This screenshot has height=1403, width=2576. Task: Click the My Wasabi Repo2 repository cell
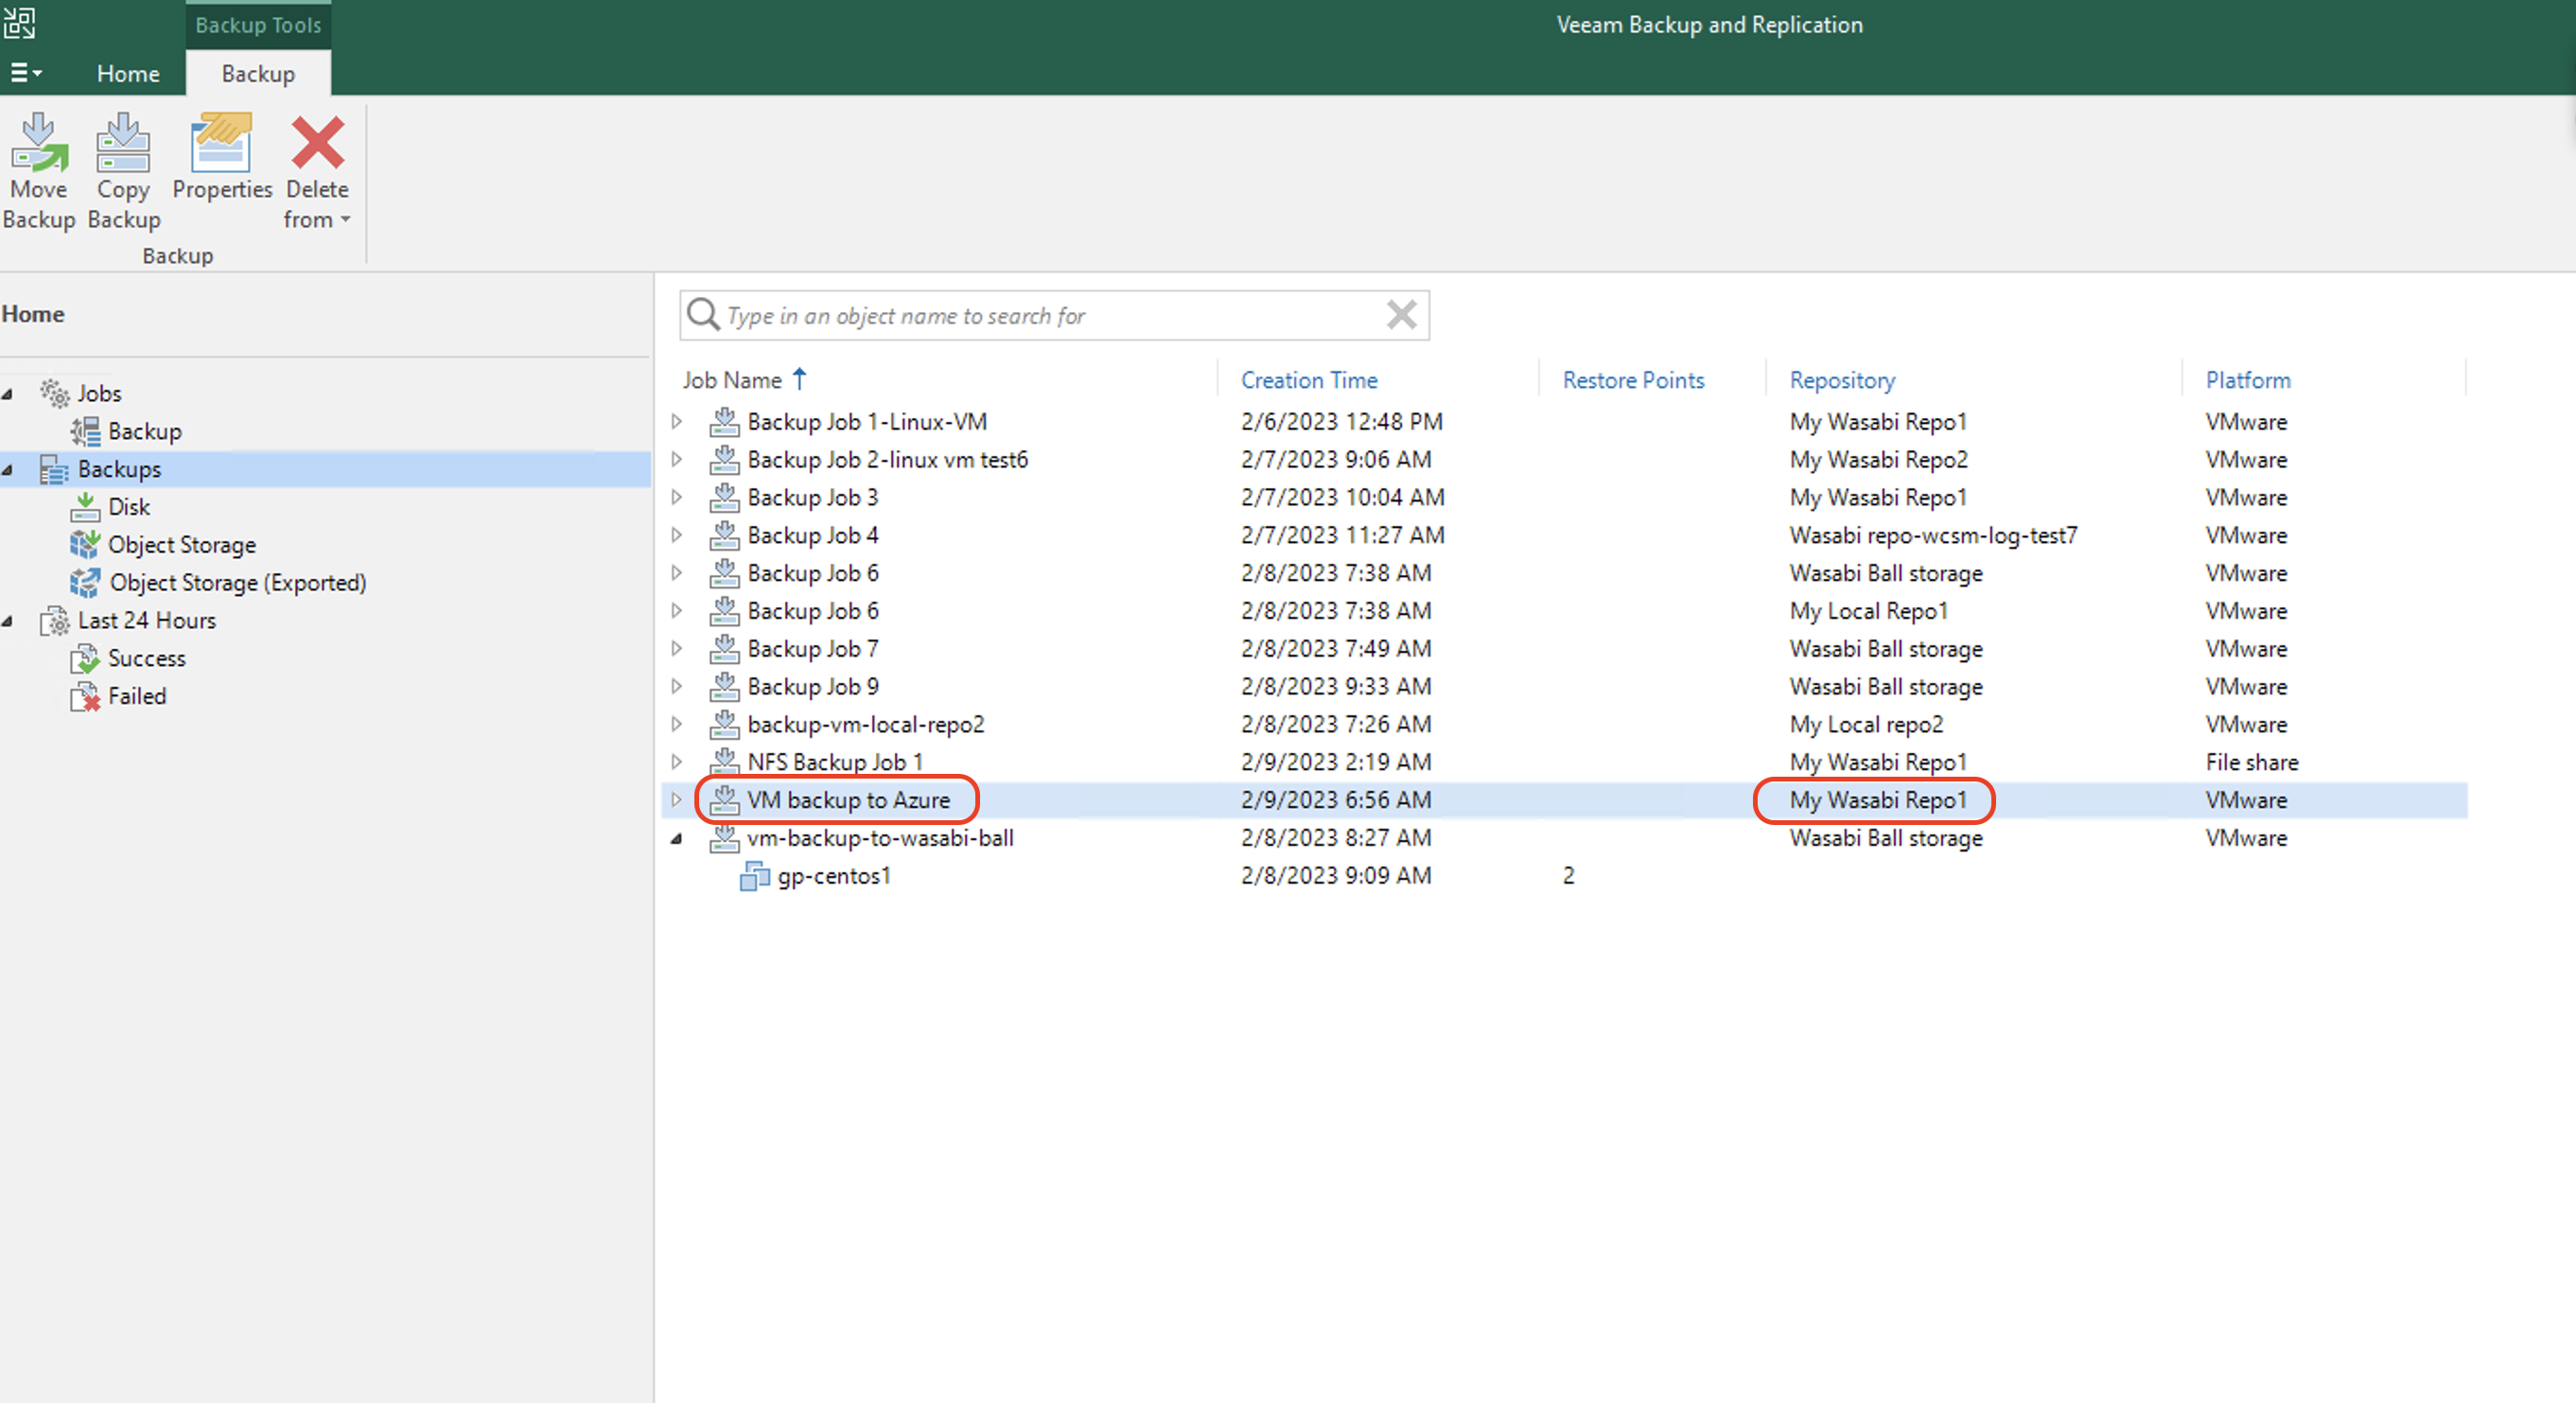point(1878,460)
